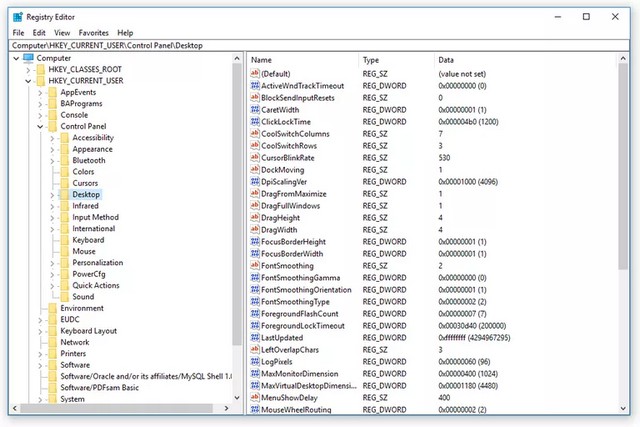Collapse the Control Panel key

point(40,127)
